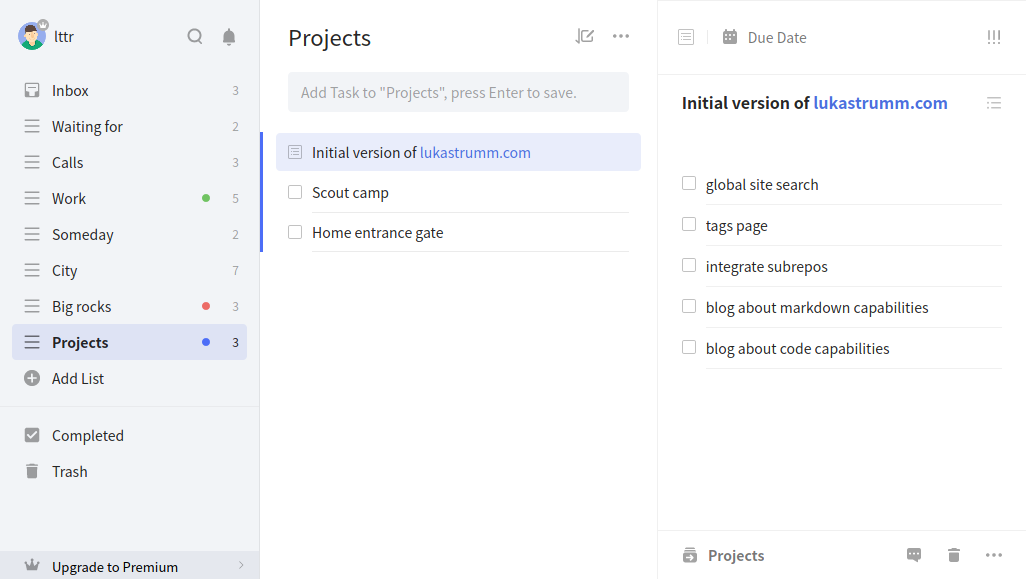Click the calendar icon beside Due Date
The height and width of the screenshot is (579, 1026).
click(730, 37)
